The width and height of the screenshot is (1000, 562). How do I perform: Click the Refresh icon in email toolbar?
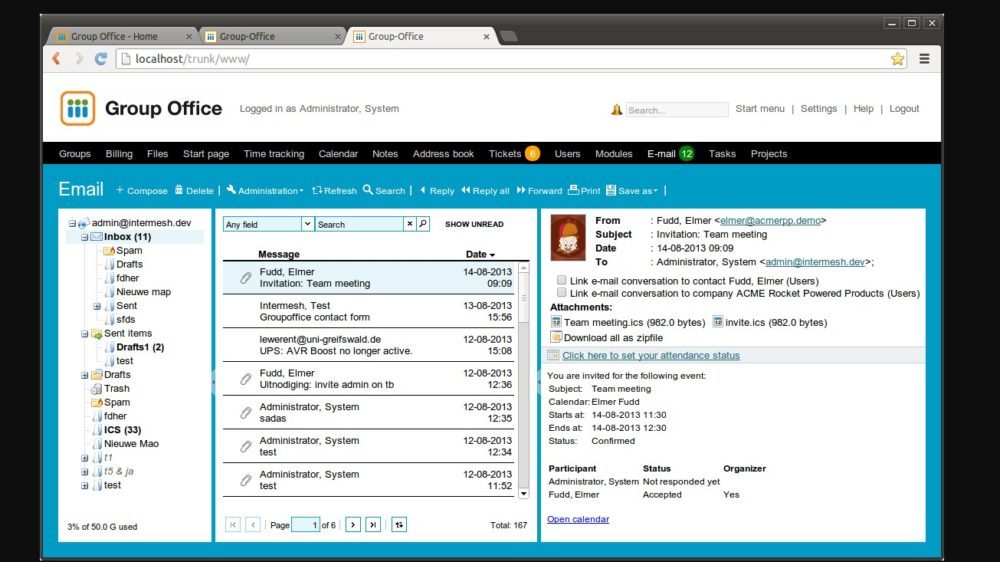pyautogui.click(x=317, y=190)
